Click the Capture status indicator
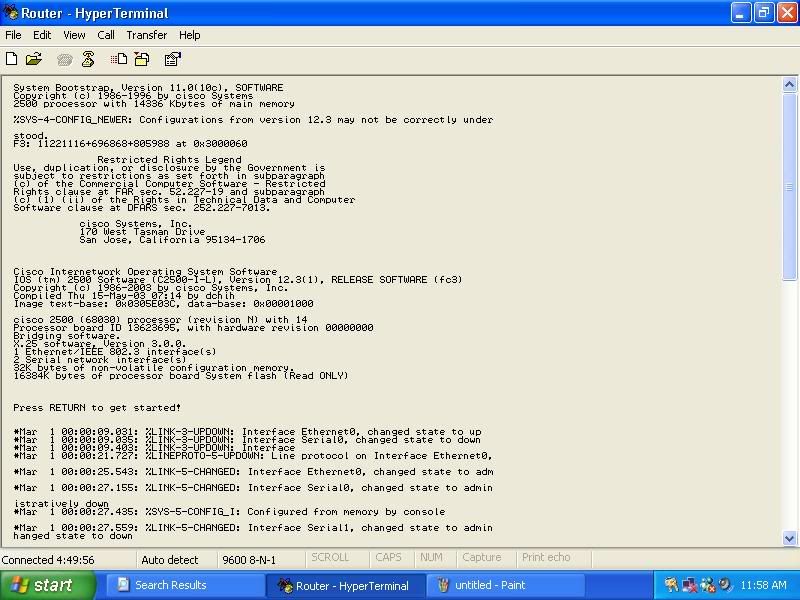 click(482, 558)
